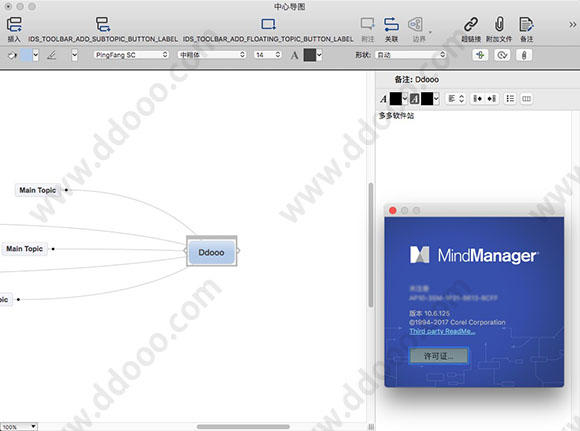Screen dimensions: 580x431
Task: Select the light blue fill color swatch
Action: (x=26, y=55)
